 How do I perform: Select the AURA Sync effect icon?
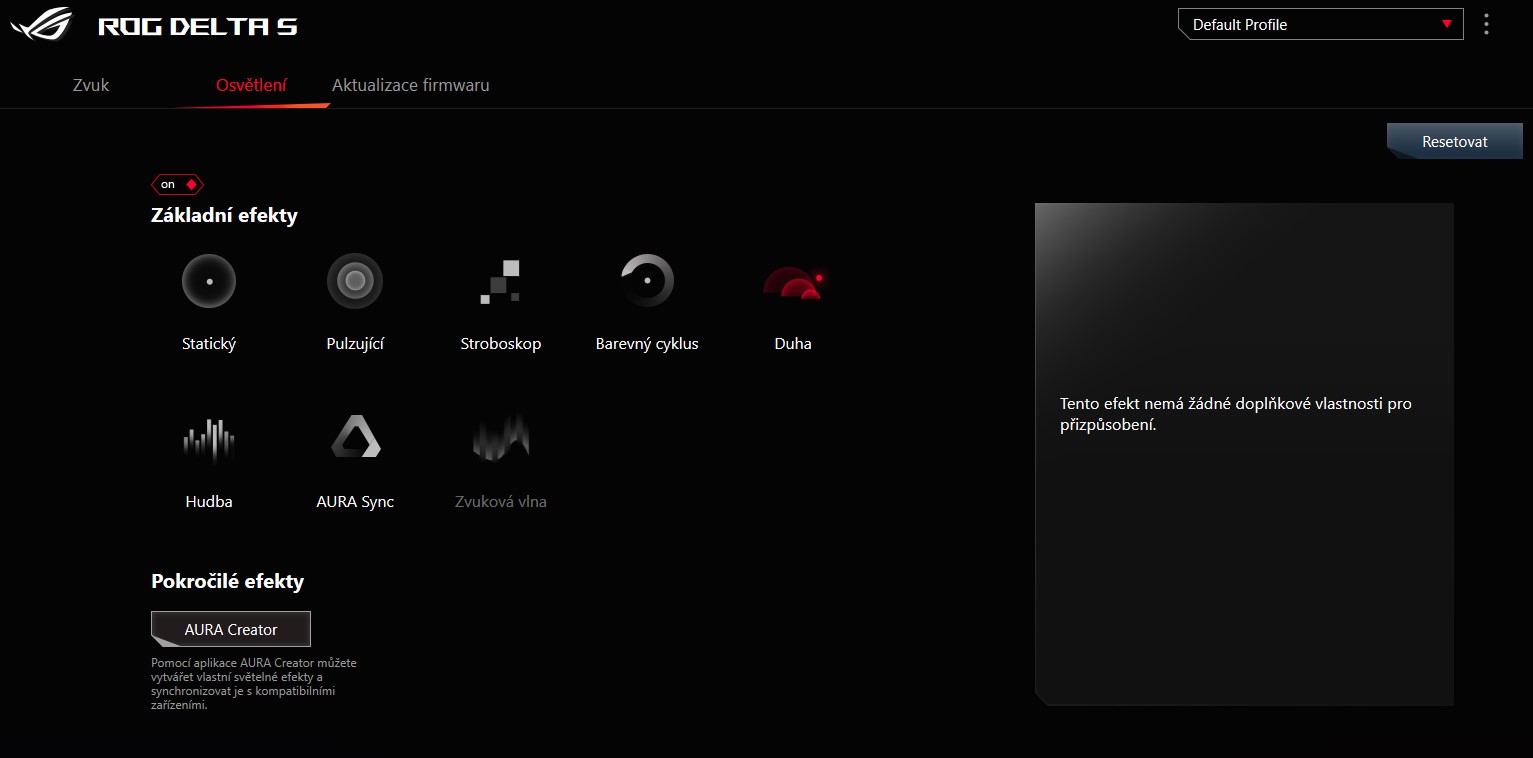click(x=355, y=437)
